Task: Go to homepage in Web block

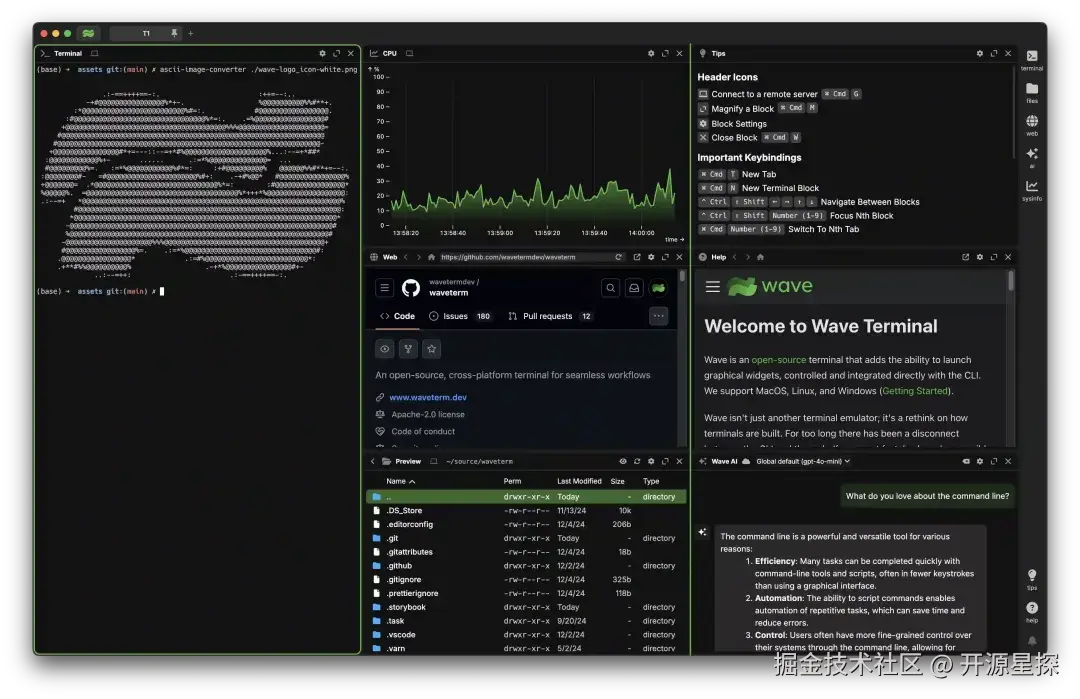Action: pos(431,257)
